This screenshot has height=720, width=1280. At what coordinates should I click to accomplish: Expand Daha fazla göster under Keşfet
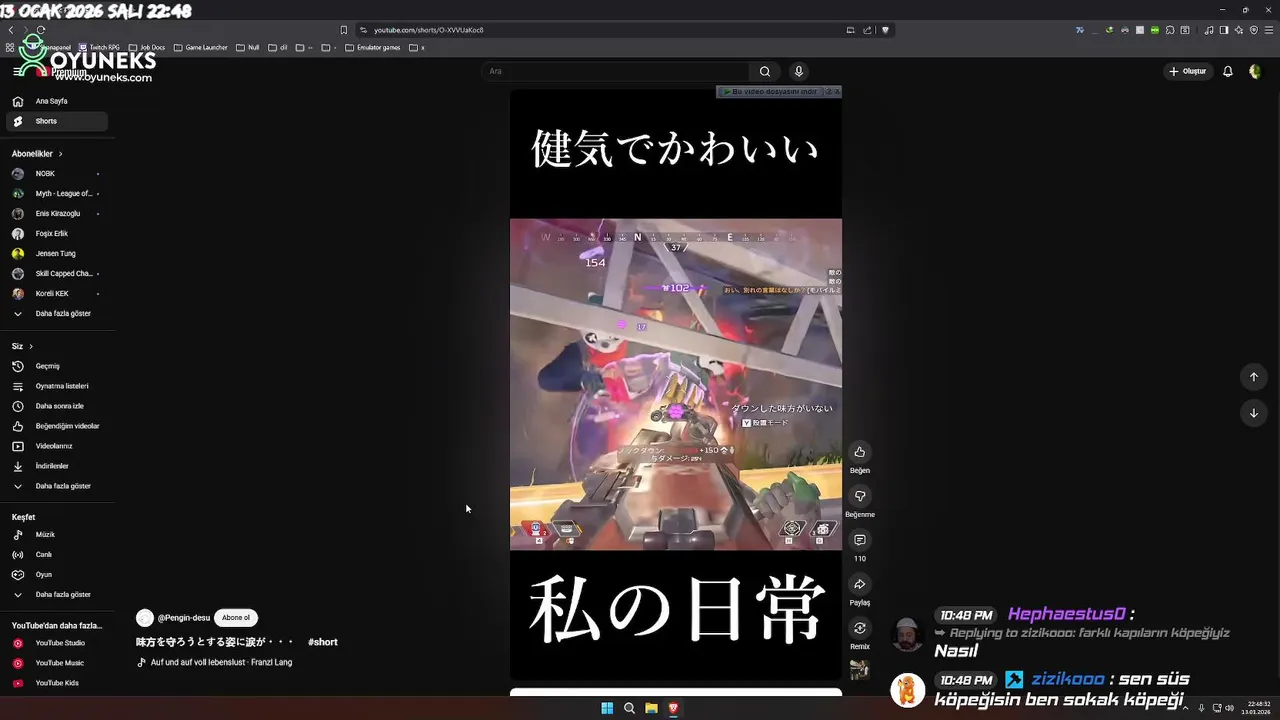point(57,594)
